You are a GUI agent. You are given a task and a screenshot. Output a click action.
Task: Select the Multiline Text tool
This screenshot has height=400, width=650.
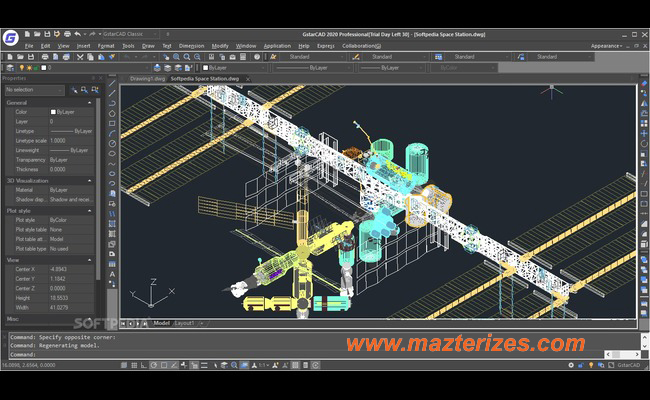(x=112, y=274)
